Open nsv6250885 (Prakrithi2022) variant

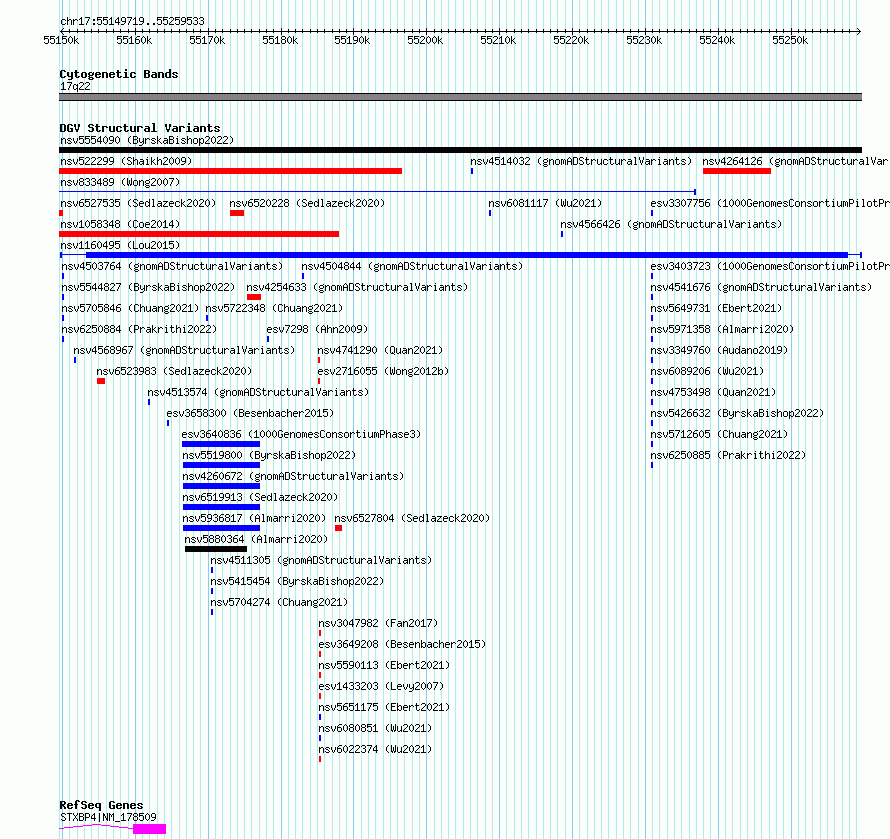coord(728,455)
